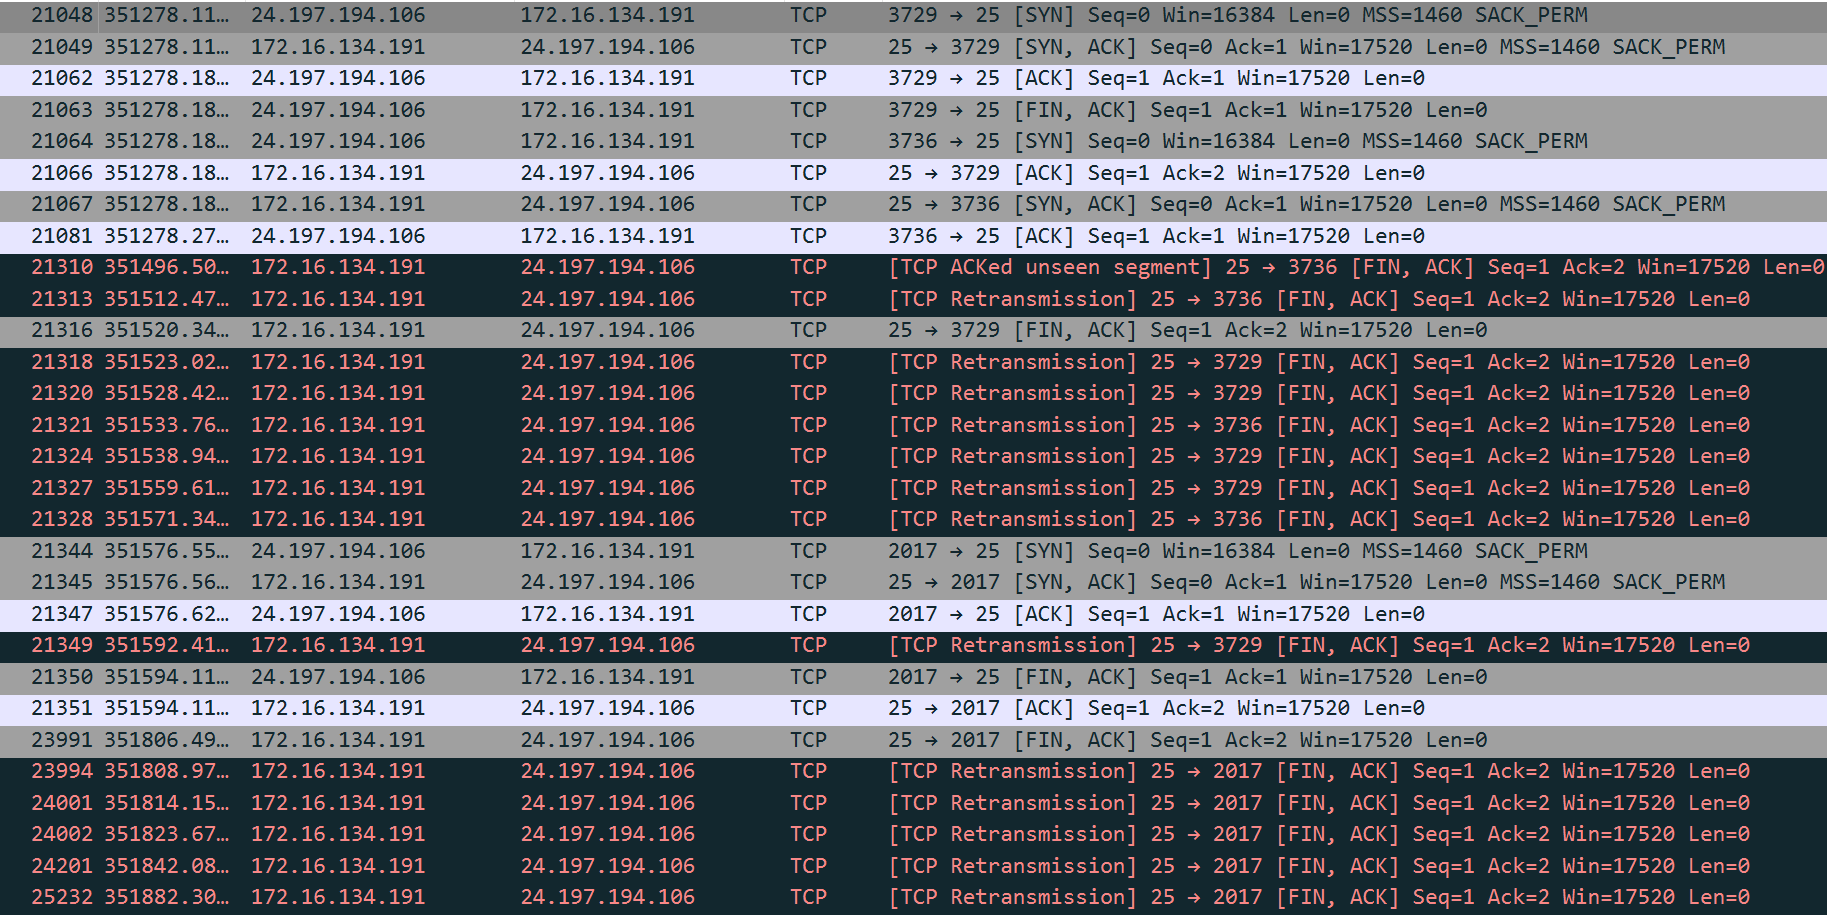Select packet 21063 FIN, ACK row
This screenshot has width=1827, height=917.
click(x=913, y=110)
